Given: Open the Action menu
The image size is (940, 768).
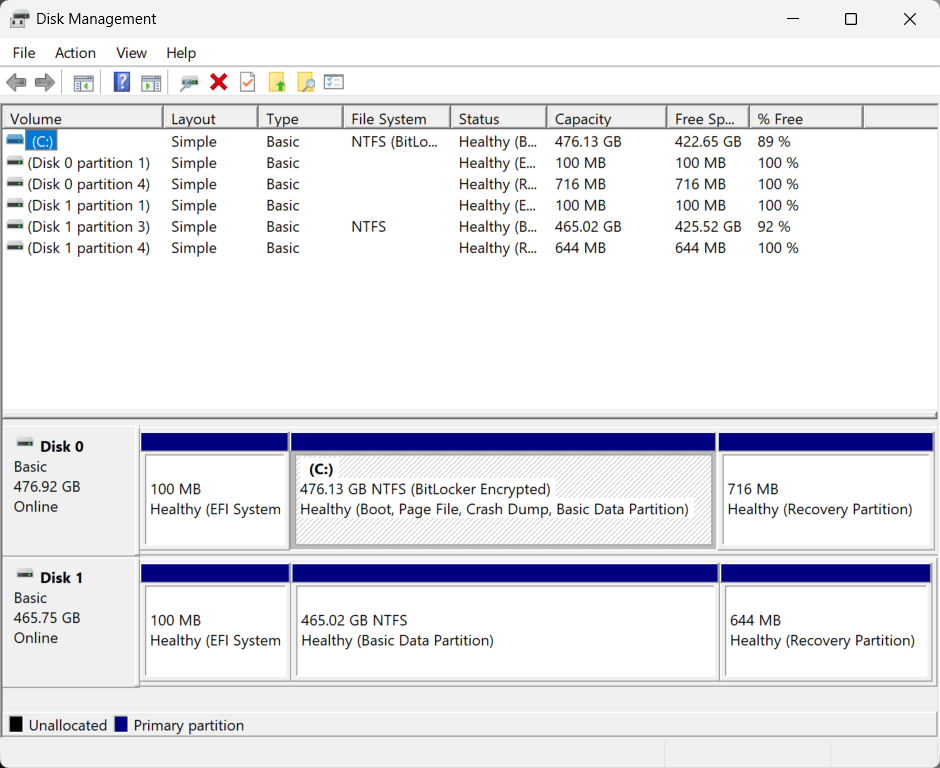Looking at the screenshot, I should [75, 53].
